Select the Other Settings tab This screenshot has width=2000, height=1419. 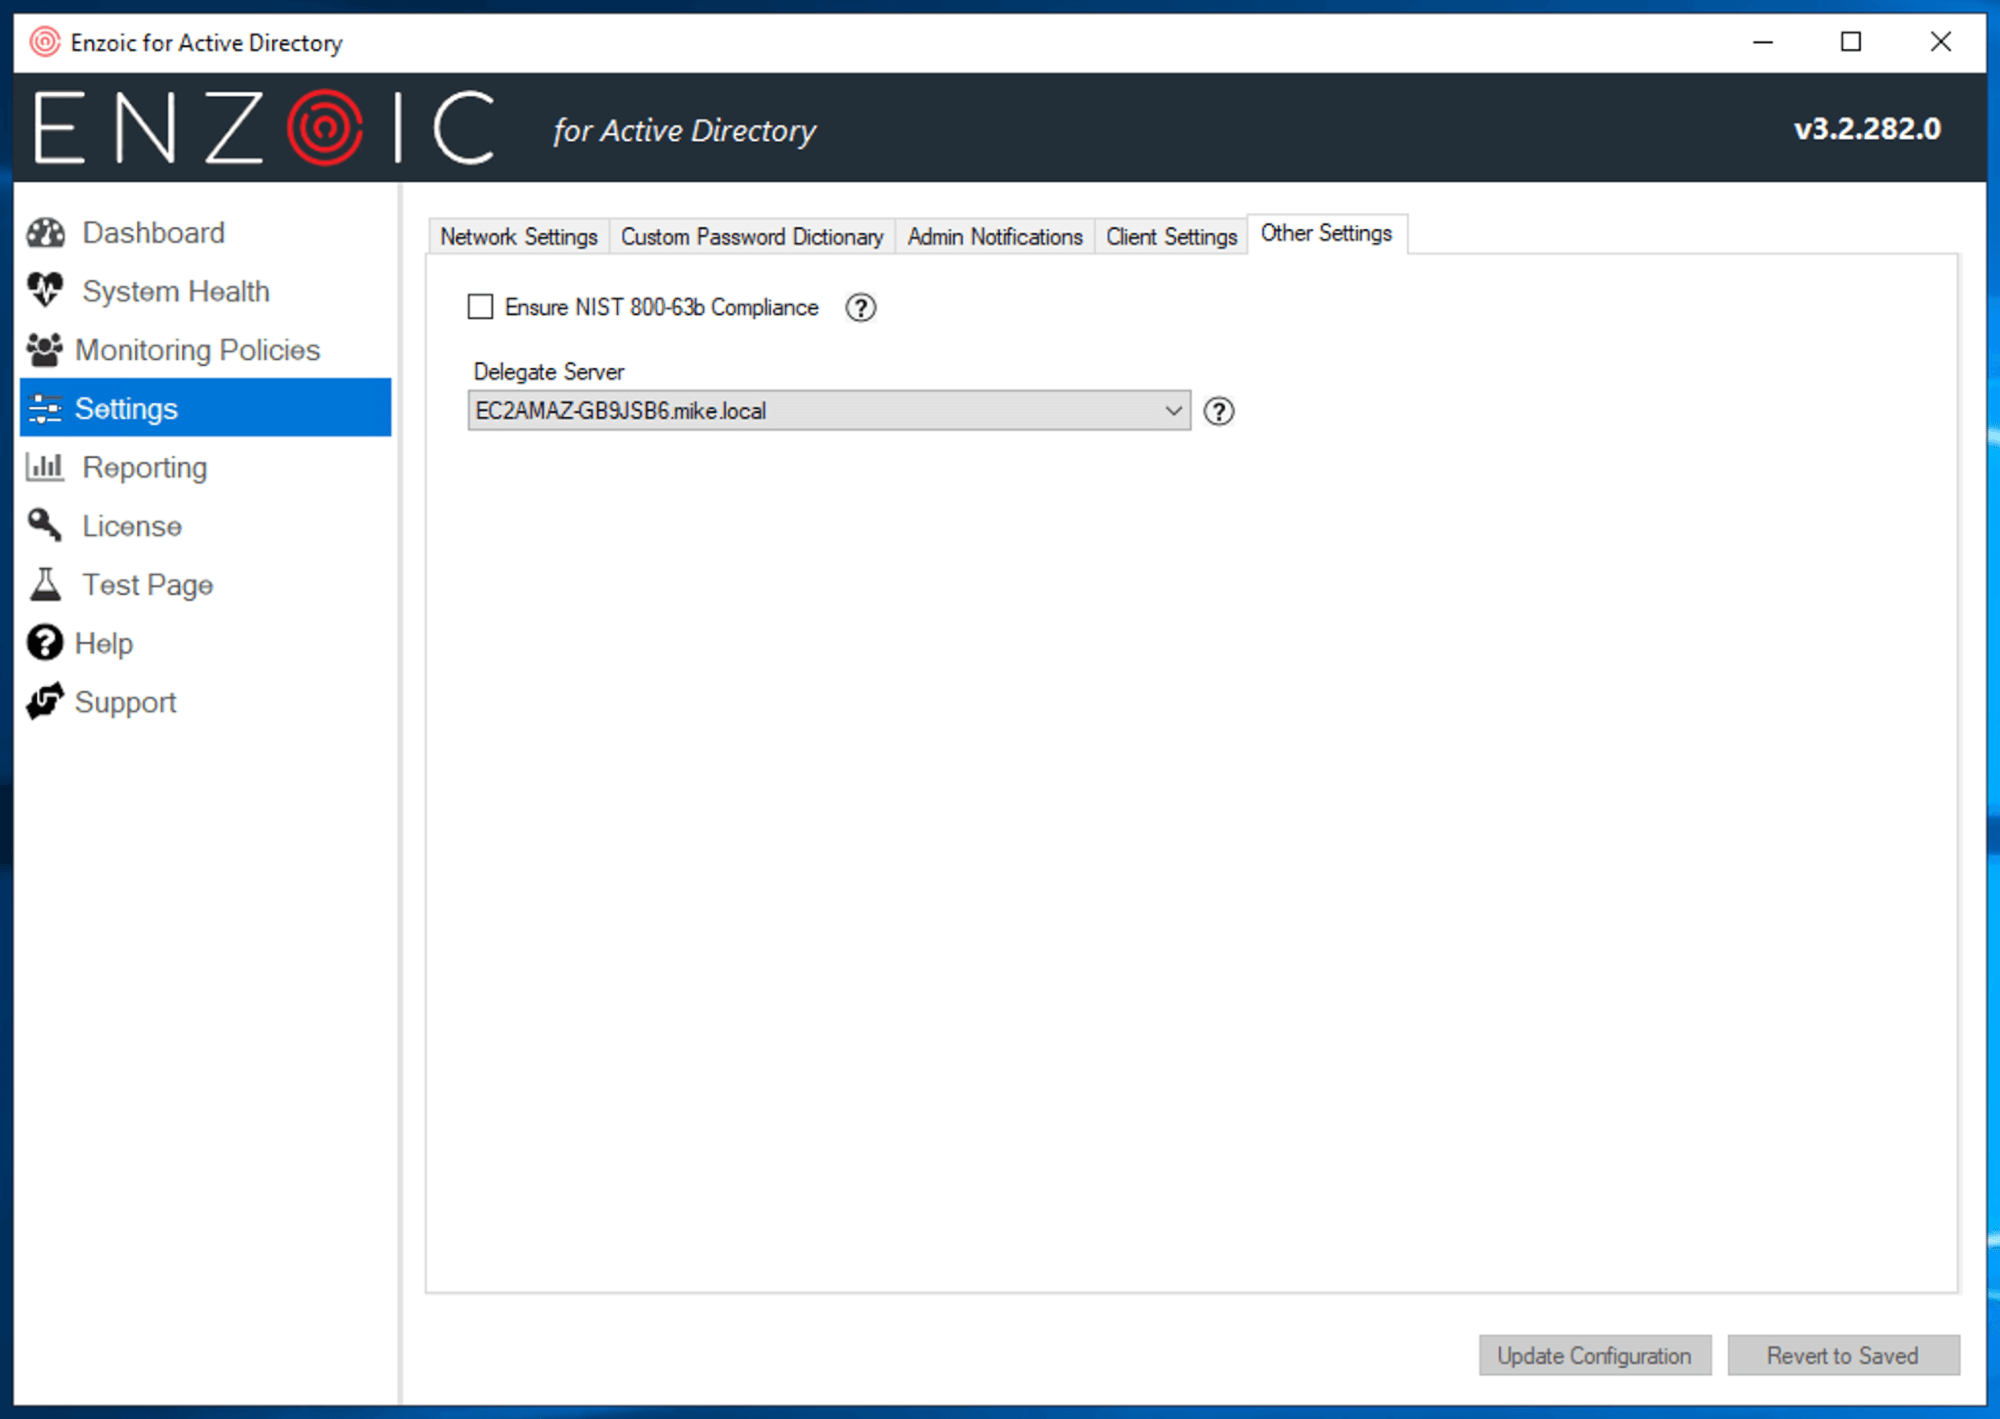[x=1327, y=234]
